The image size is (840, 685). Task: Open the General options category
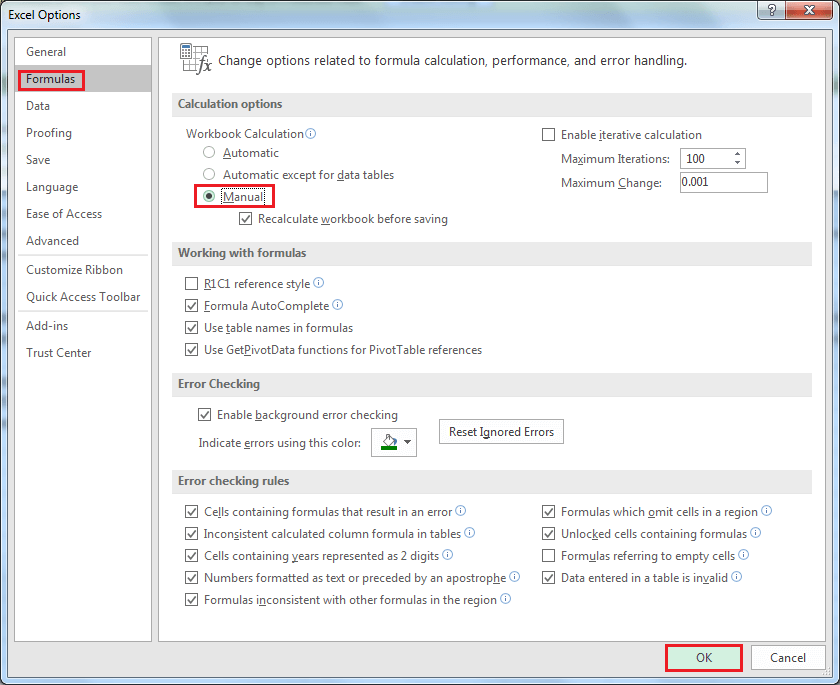pyautogui.click(x=83, y=52)
